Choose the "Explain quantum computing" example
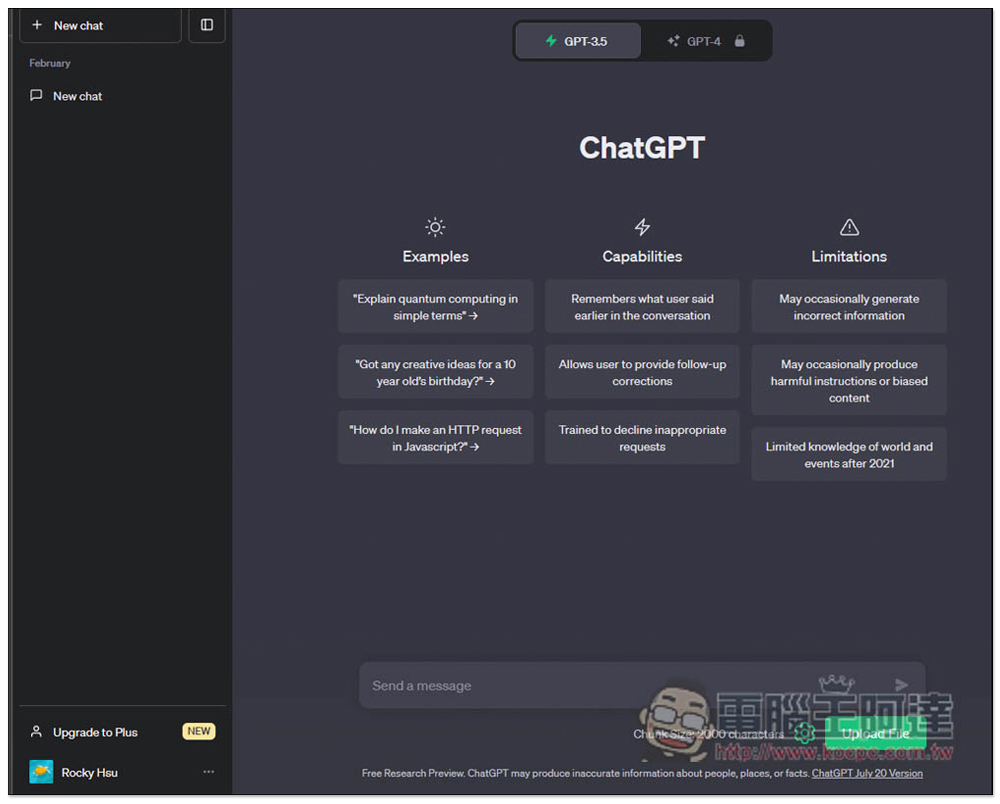 pos(436,307)
